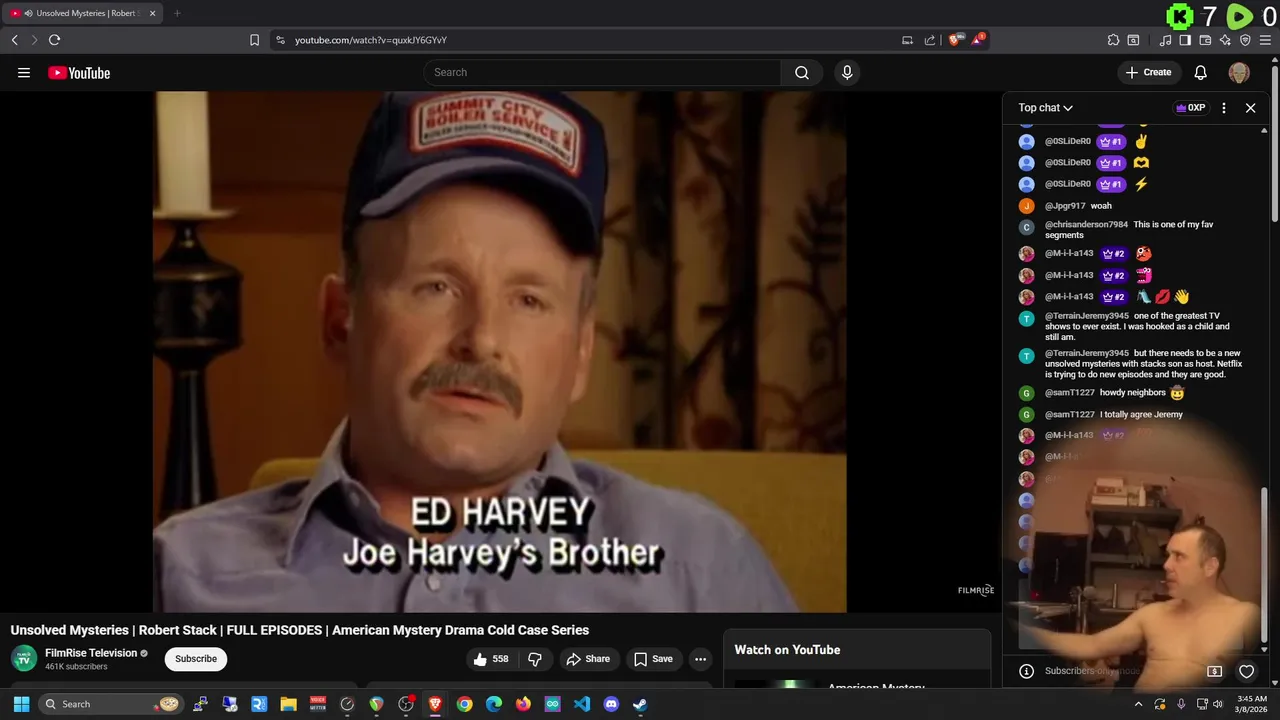
Task: Open the Windows Start menu
Action: pyautogui.click(x=21, y=704)
